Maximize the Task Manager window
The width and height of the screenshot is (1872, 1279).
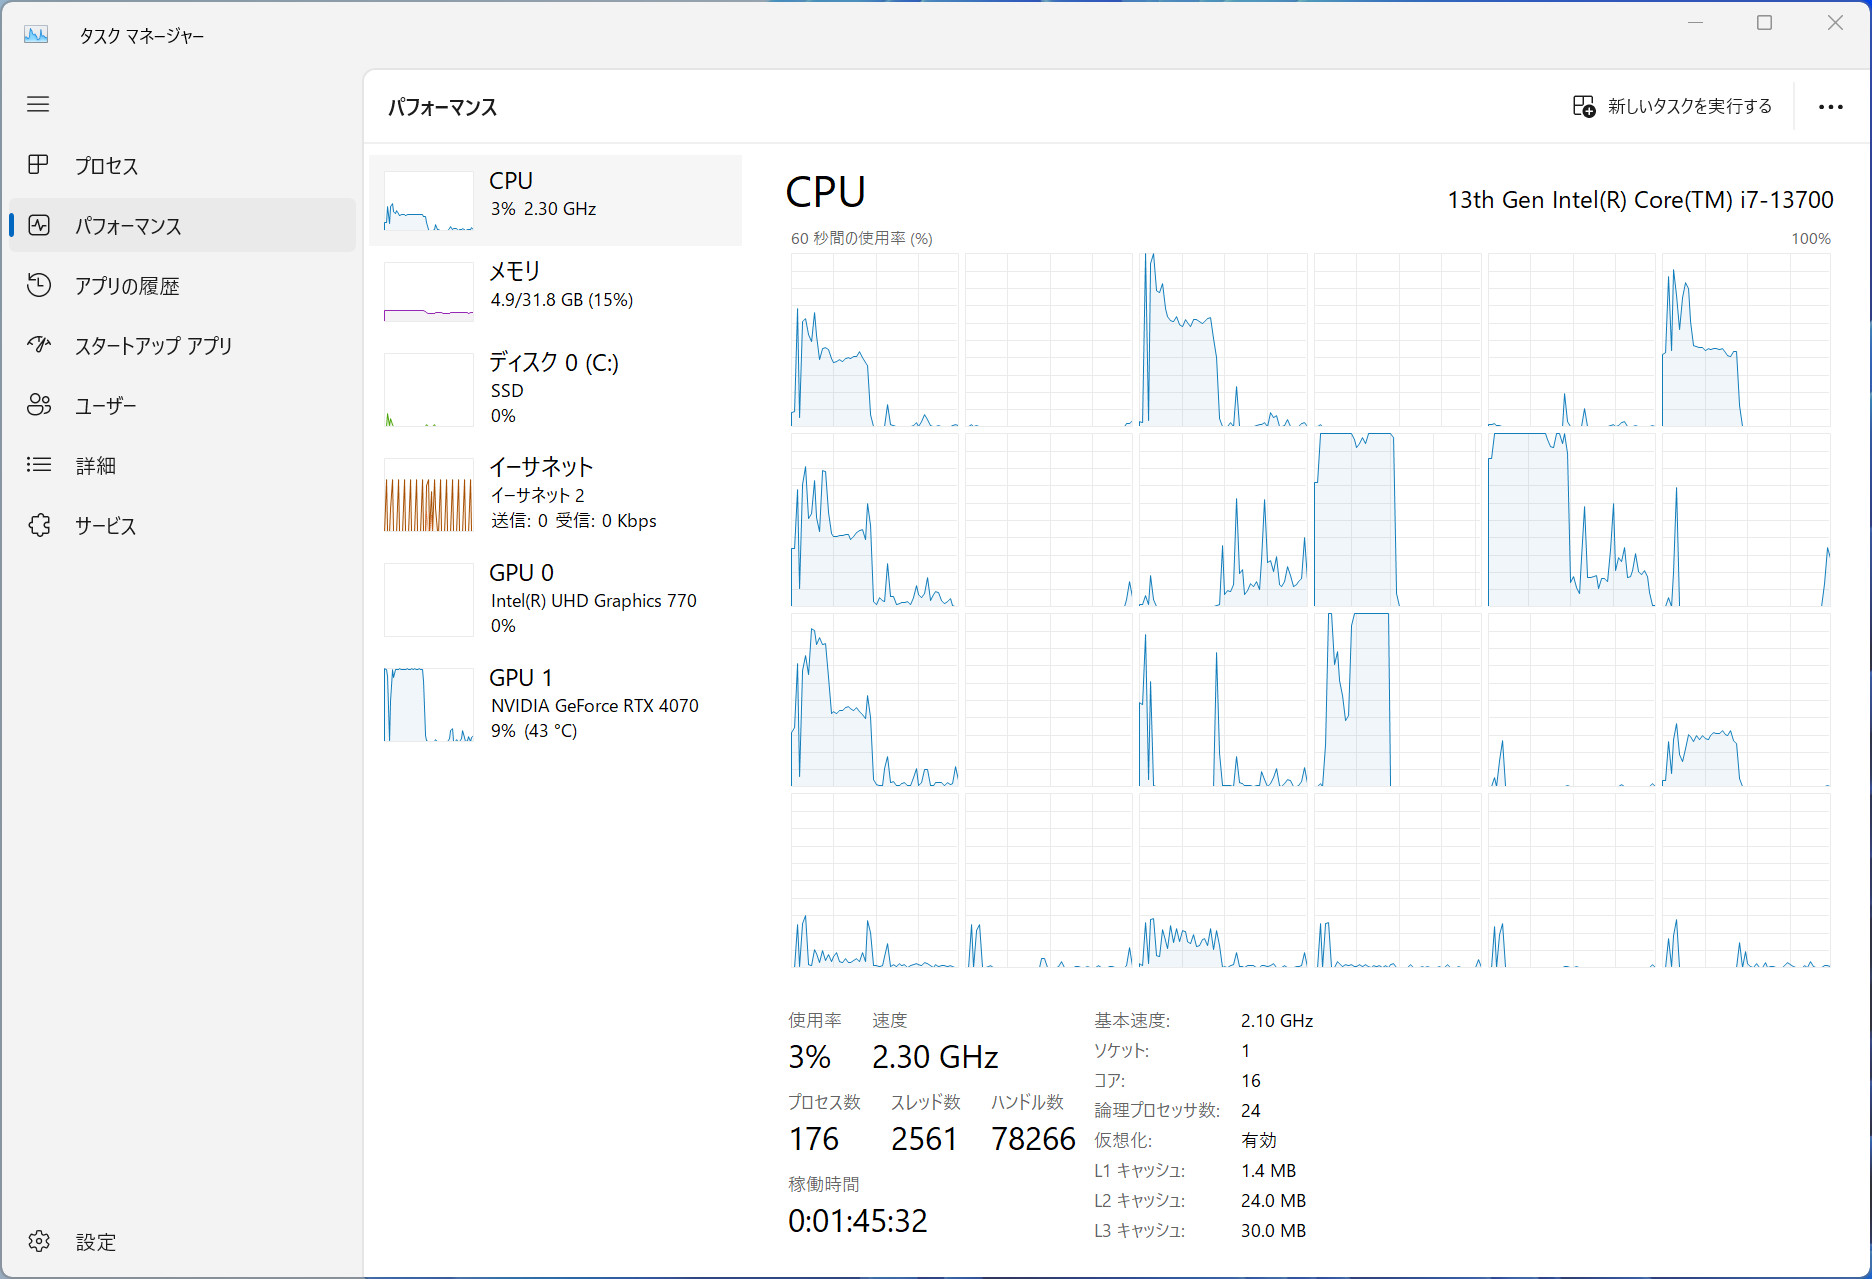click(x=1764, y=23)
